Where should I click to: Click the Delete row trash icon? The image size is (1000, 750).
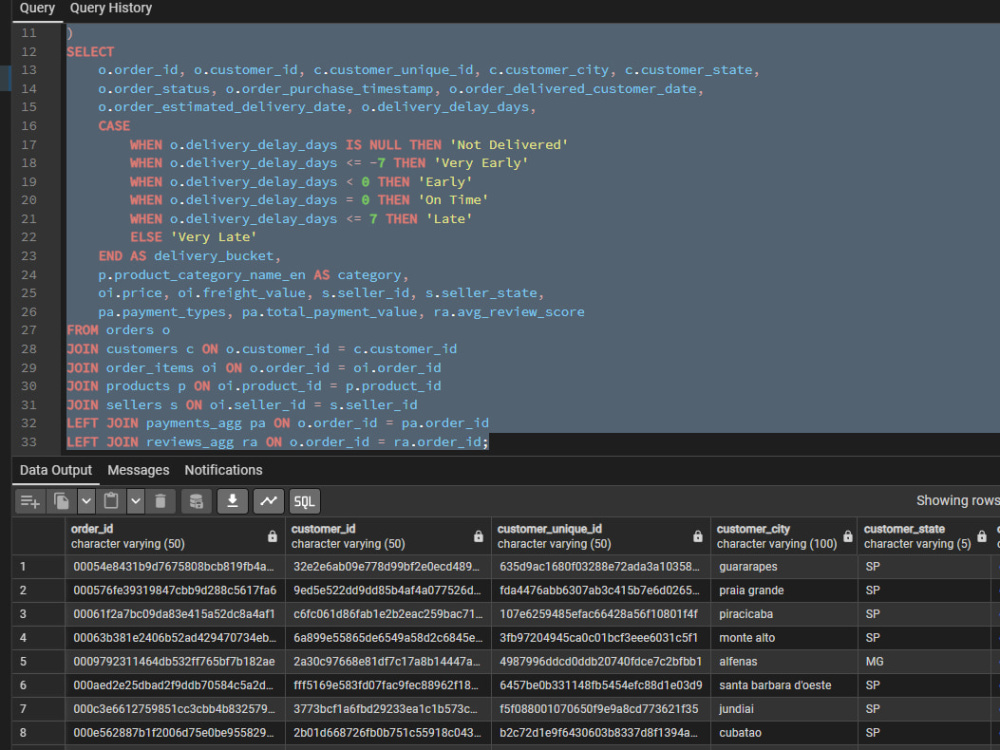click(161, 502)
